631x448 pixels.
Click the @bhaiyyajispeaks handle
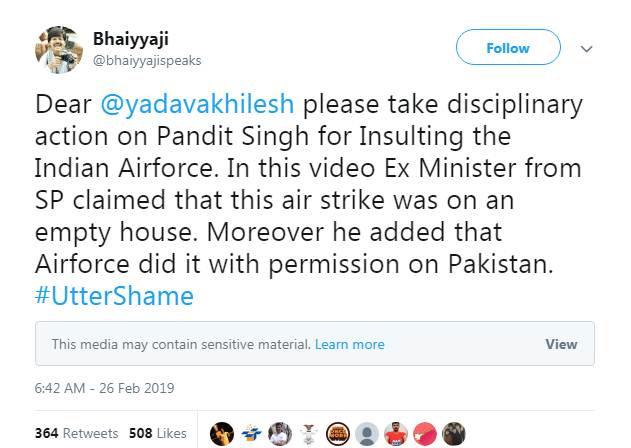(147, 60)
